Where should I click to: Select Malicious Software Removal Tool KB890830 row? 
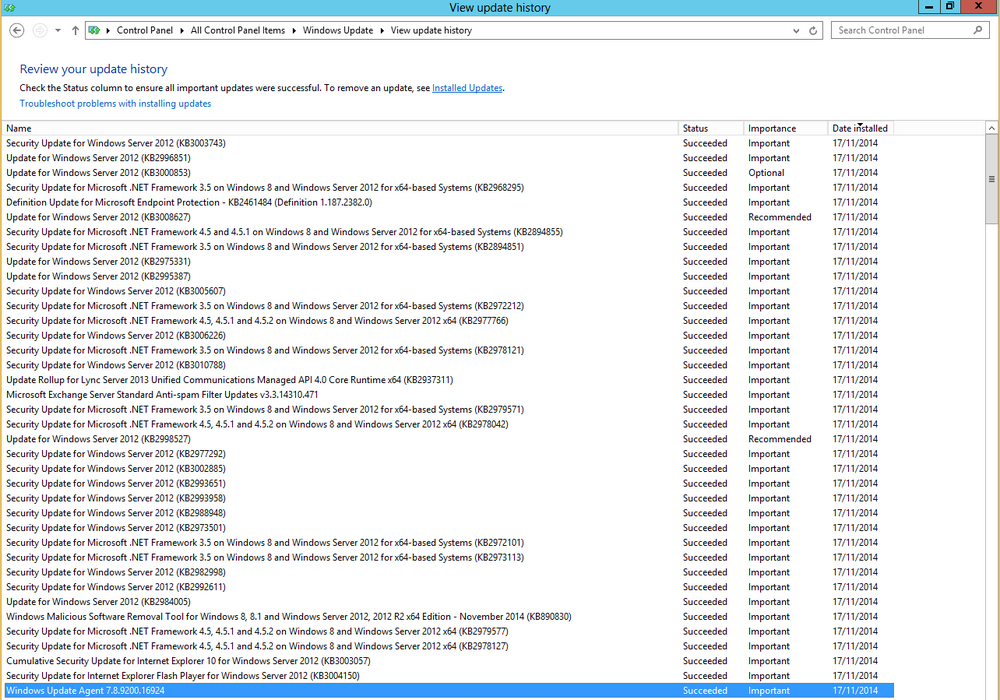(449, 616)
